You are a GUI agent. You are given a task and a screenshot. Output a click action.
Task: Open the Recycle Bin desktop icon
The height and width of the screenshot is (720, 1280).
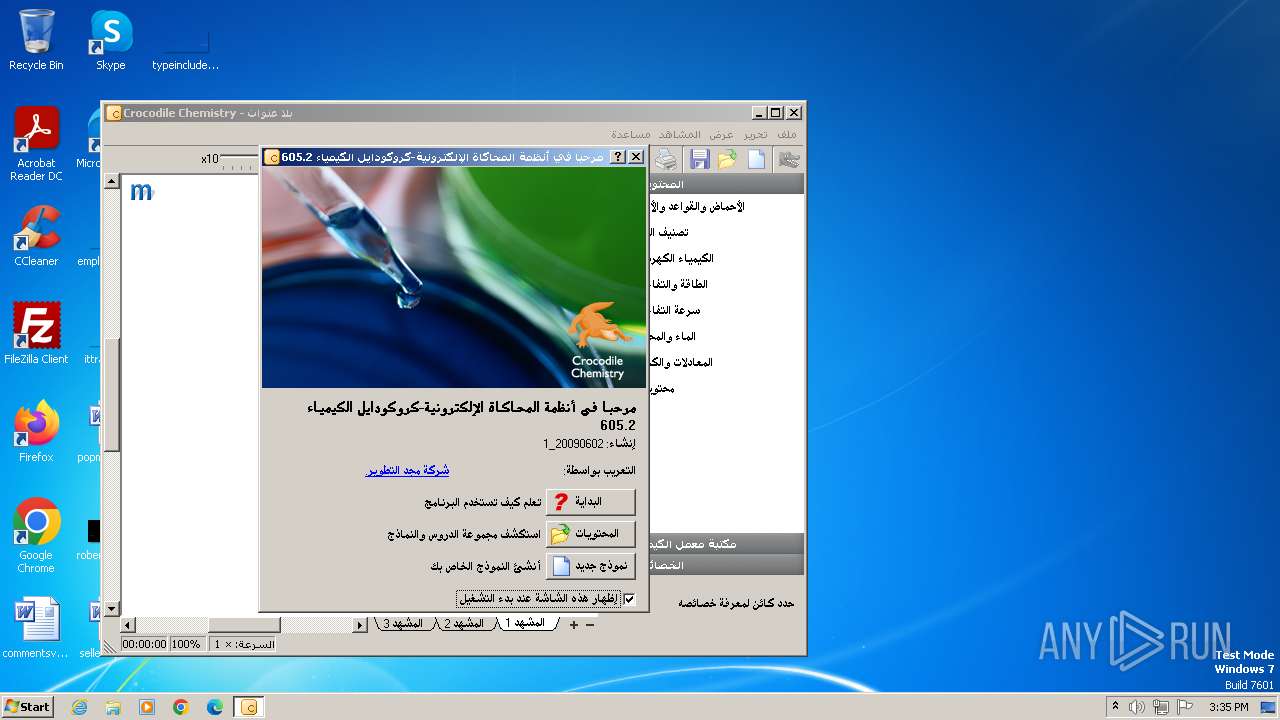pos(36,41)
